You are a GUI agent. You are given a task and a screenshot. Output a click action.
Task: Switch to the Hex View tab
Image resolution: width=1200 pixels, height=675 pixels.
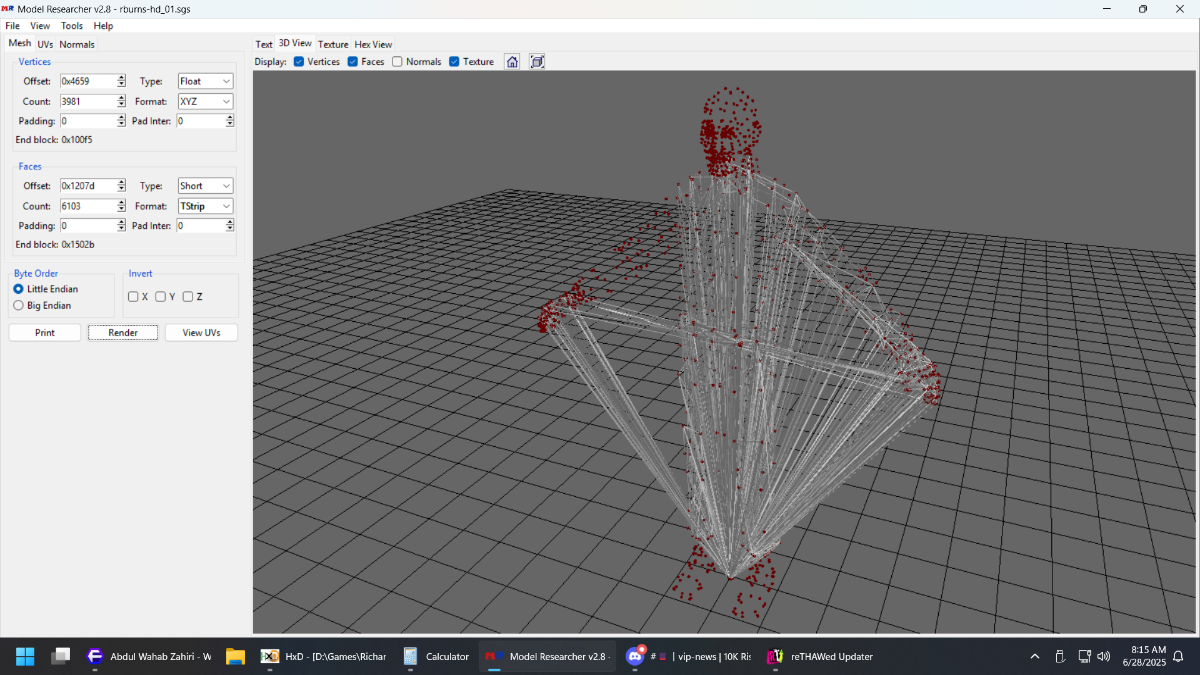click(x=373, y=44)
